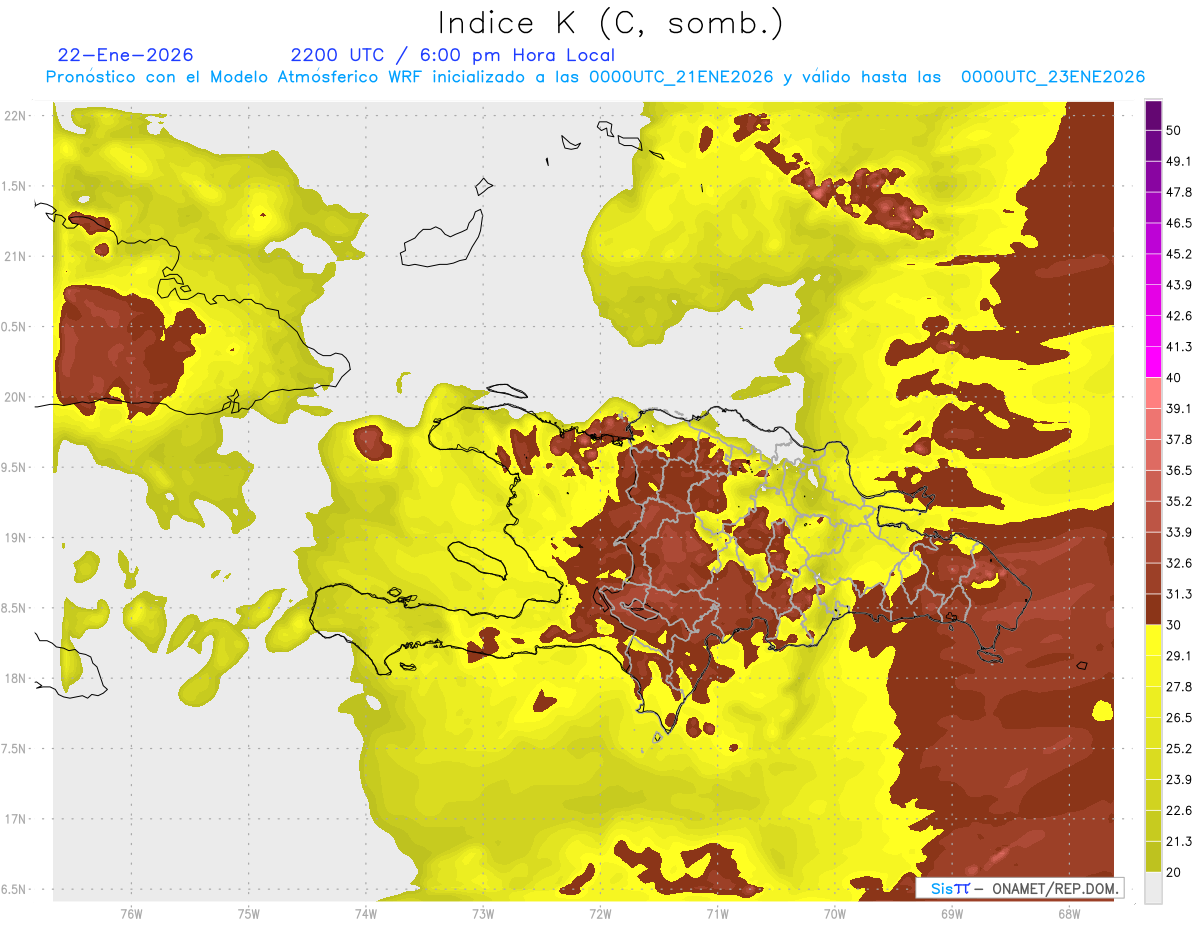Select the magenta colorbar segment between 40 and 41.3

point(1153,362)
